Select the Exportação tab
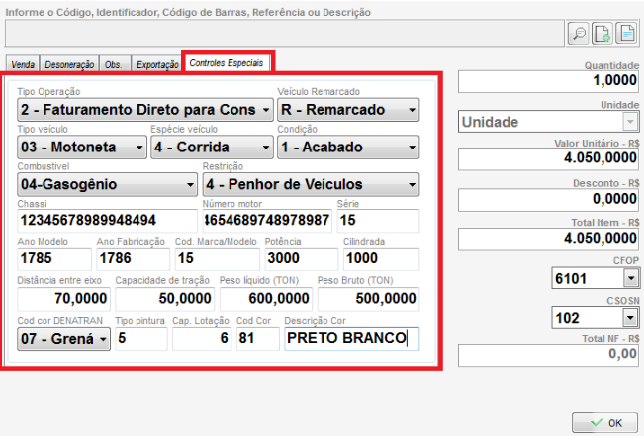 coord(156,63)
